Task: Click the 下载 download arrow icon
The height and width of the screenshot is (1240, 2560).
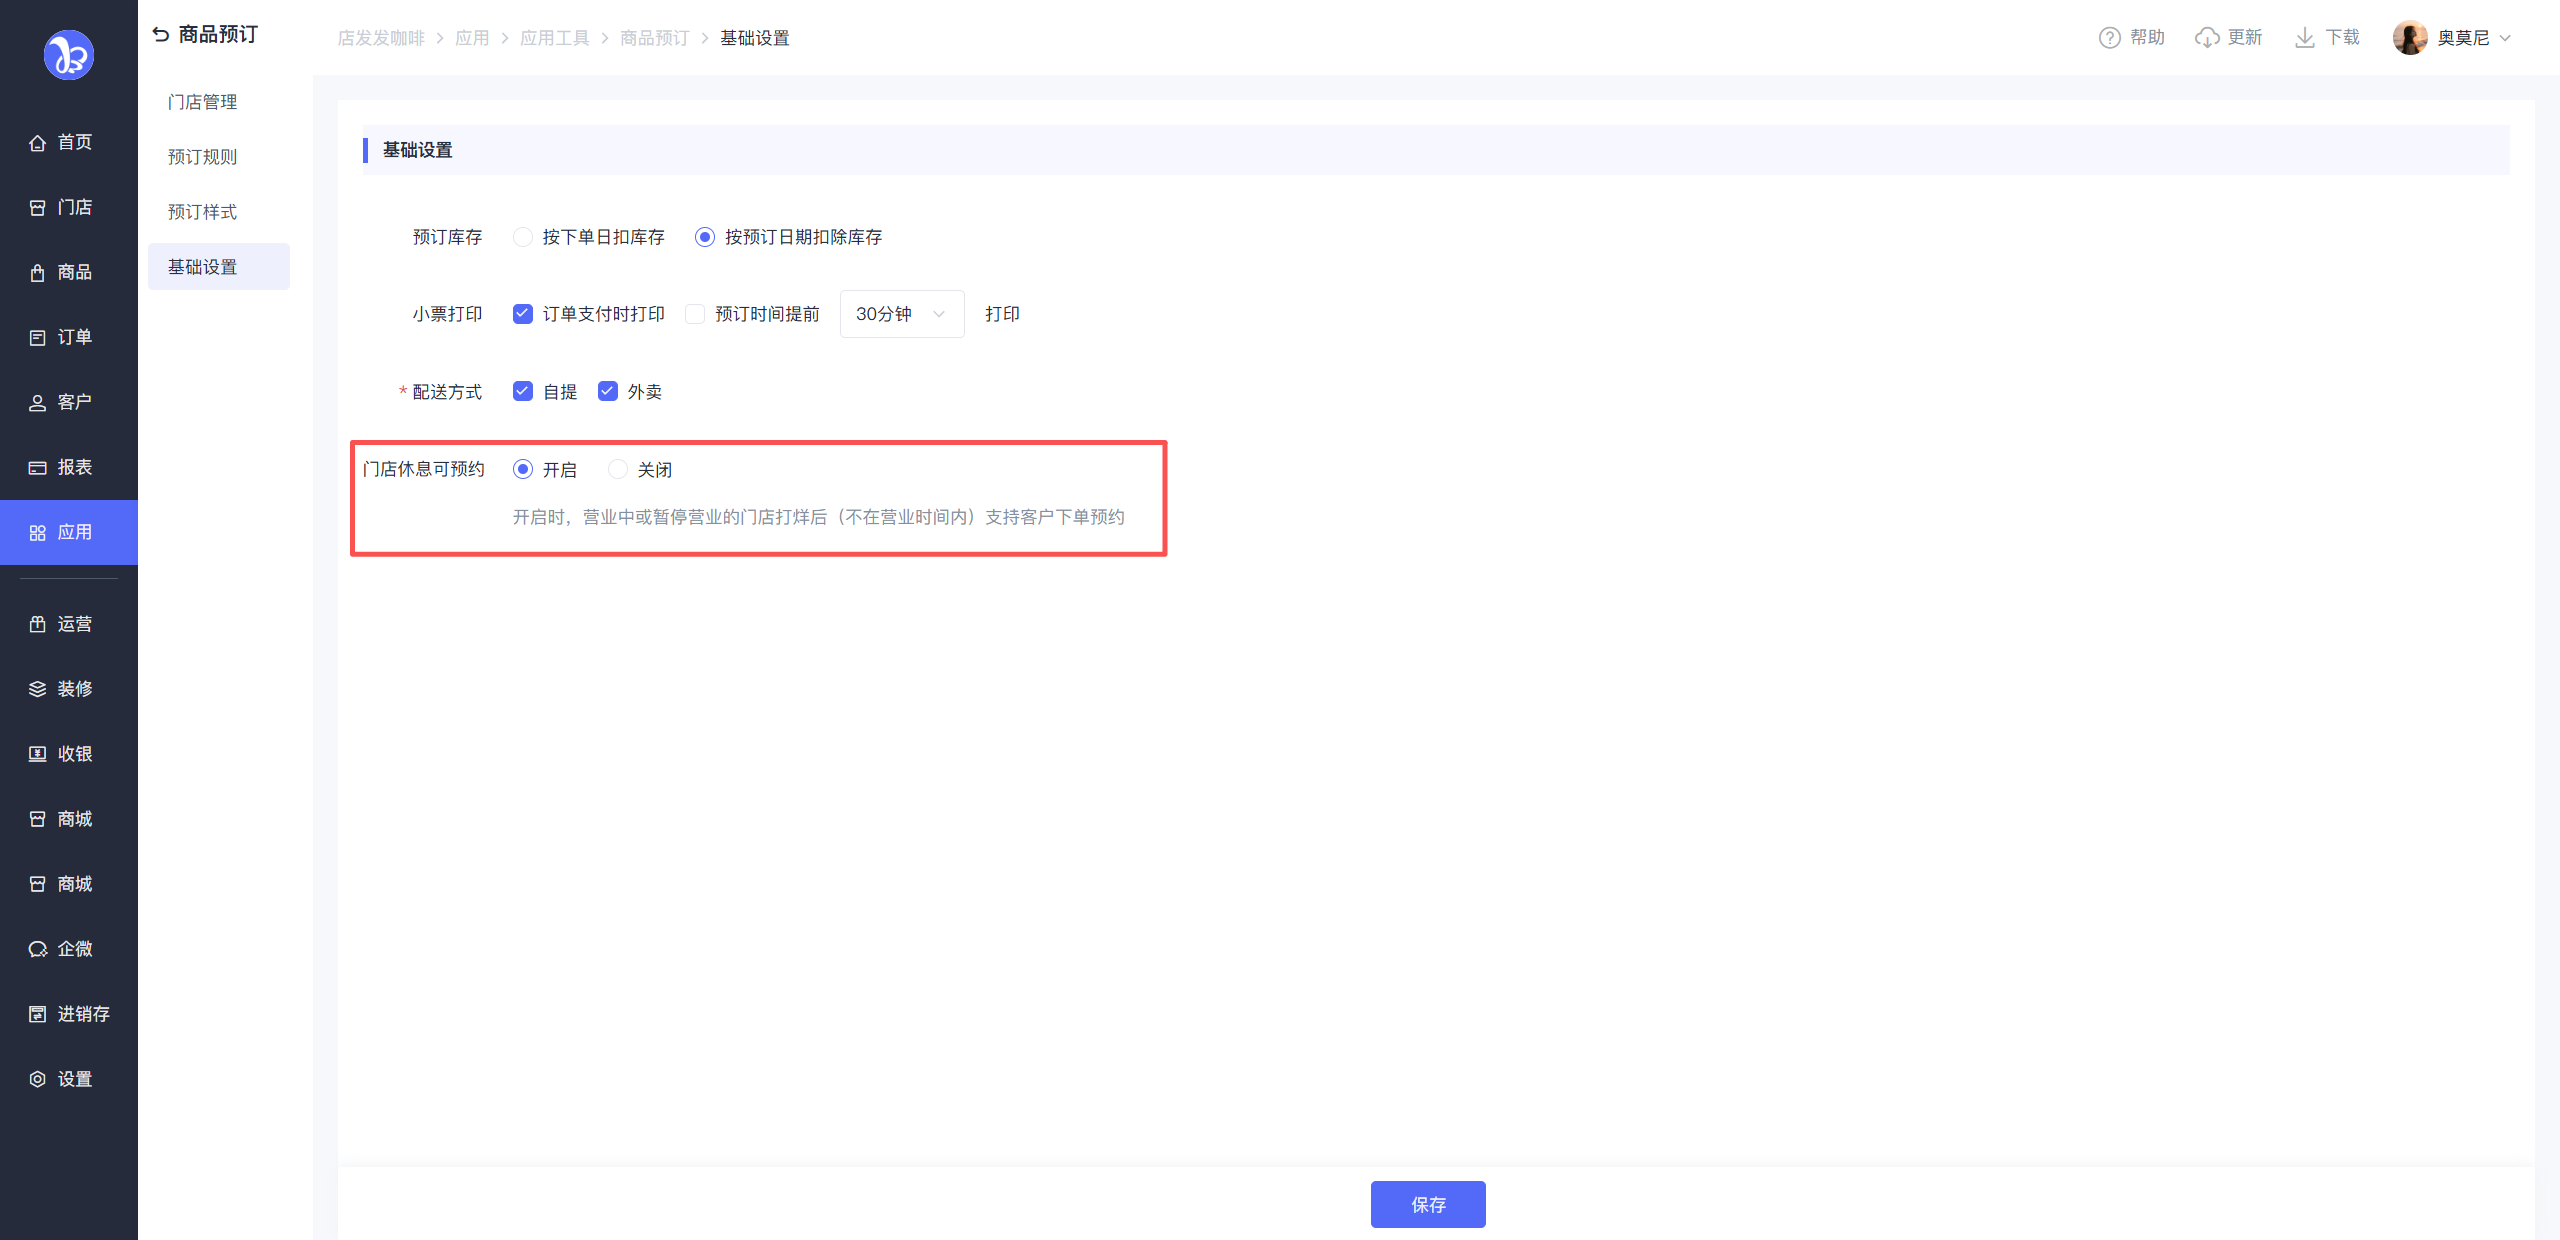Action: point(2304,38)
